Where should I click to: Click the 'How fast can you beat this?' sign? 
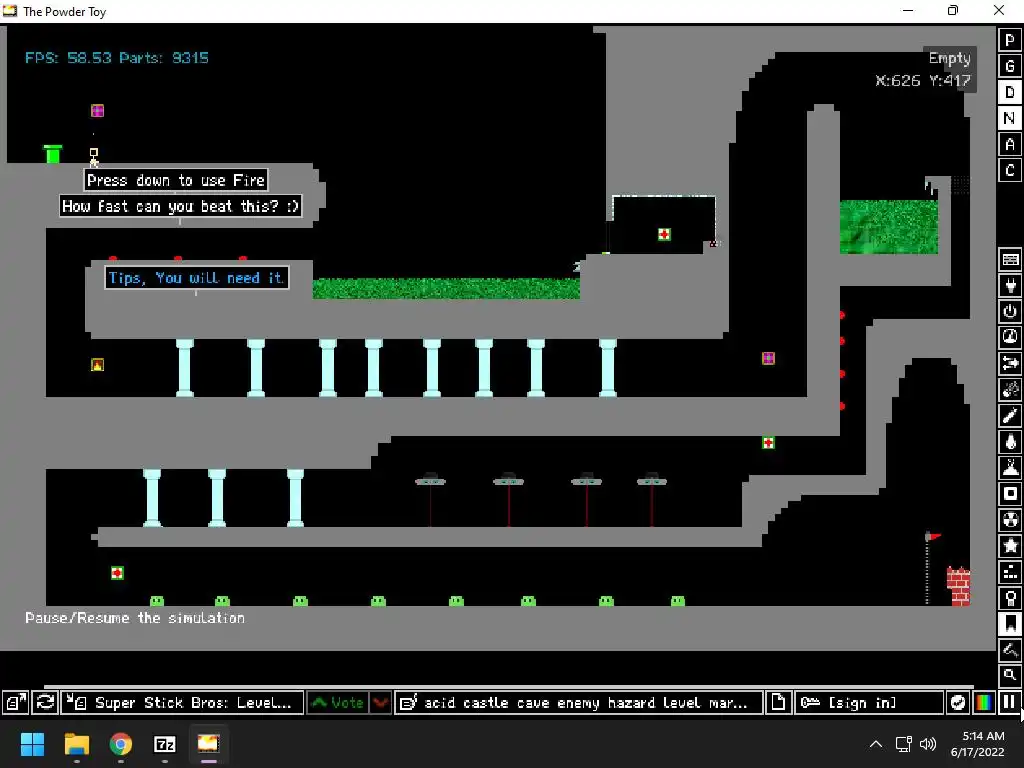[180, 206]
